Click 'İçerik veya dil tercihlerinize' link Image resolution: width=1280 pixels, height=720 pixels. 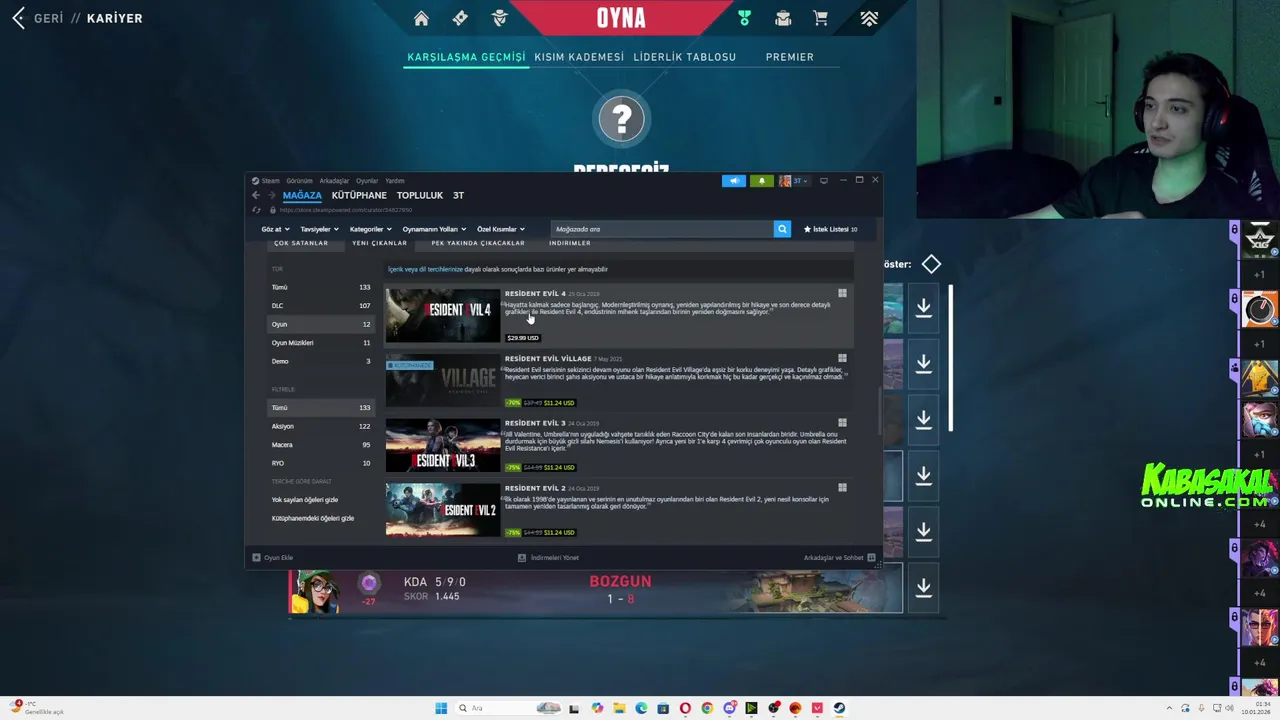pyautogui.click(x=425, y=269)
